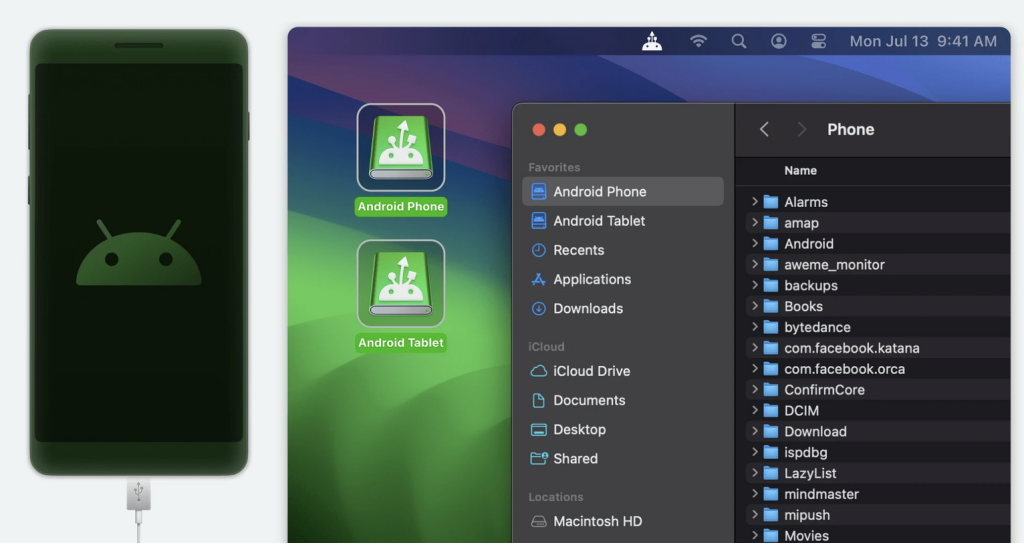Open the Wi-Fi status menu

coord(698,41)
